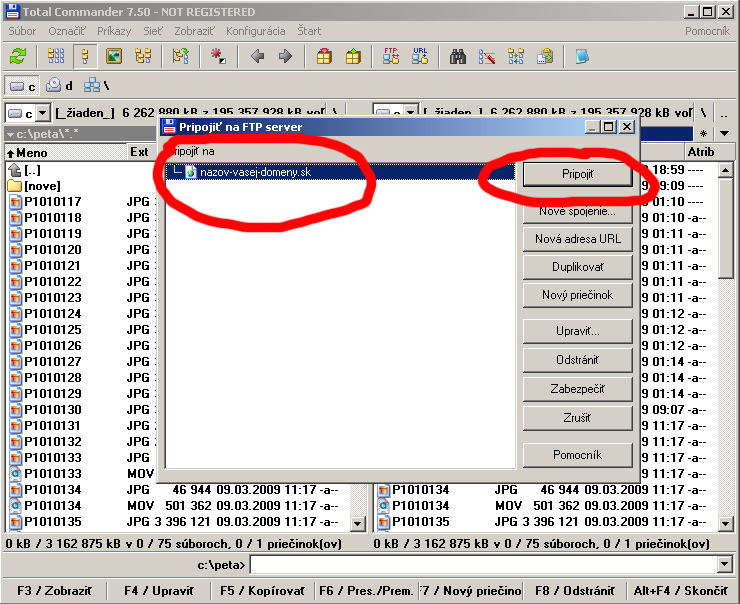Sort by Ext column header
Screen dimensions: 740x604
coord(140,152)
